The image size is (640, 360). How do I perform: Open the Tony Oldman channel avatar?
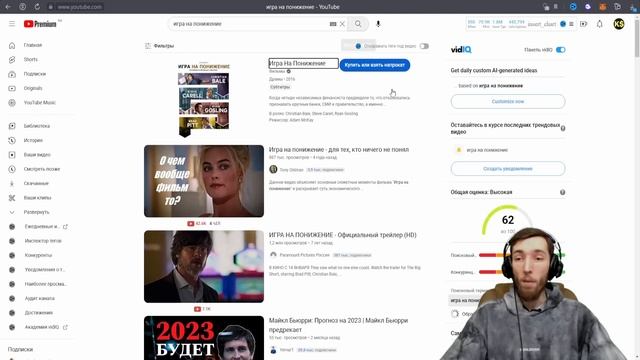coord(273,169)
